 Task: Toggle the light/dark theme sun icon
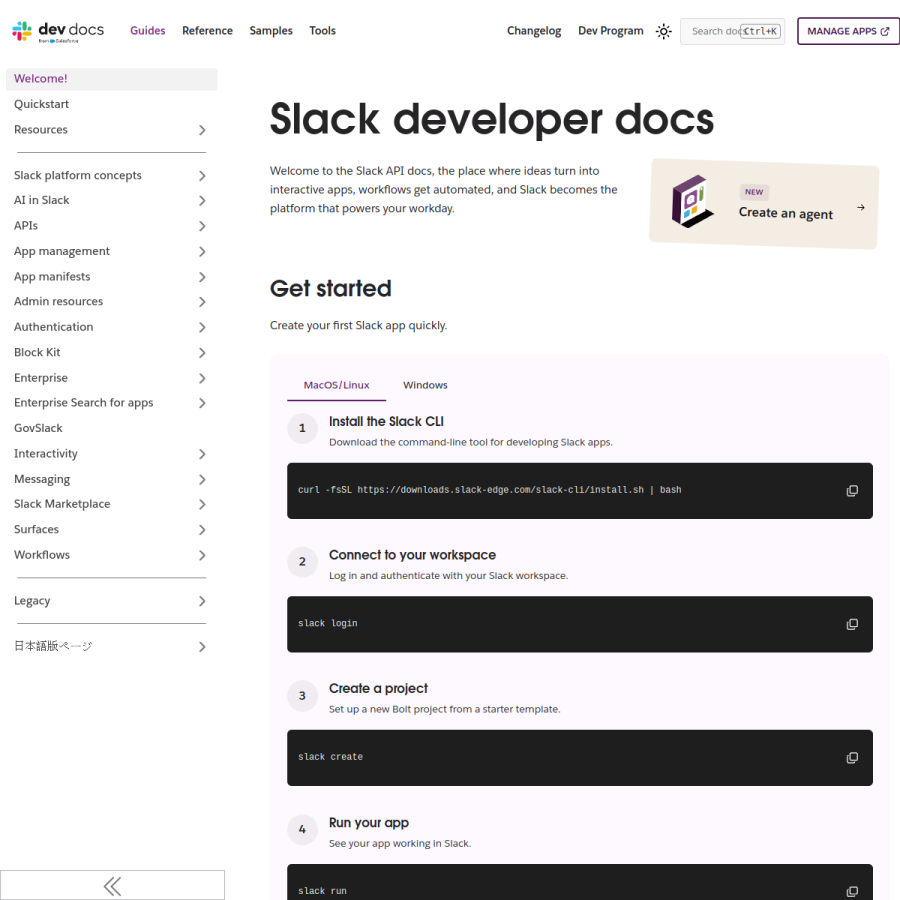click(x=664, y=31)
